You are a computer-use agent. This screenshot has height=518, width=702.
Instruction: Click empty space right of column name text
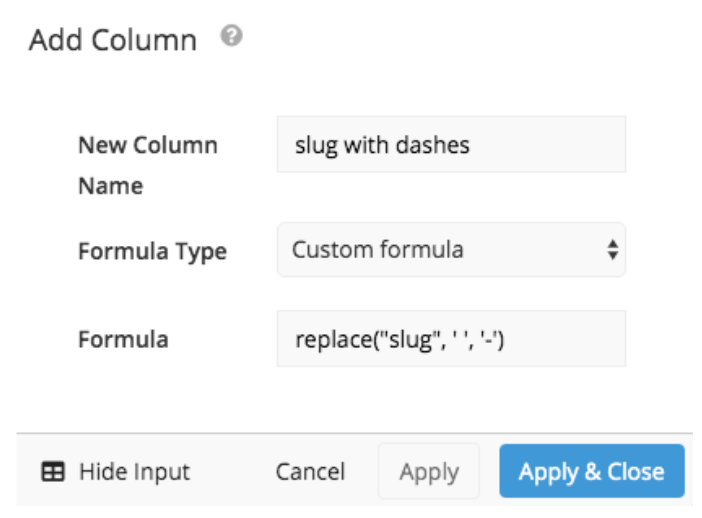pos(547,144)
